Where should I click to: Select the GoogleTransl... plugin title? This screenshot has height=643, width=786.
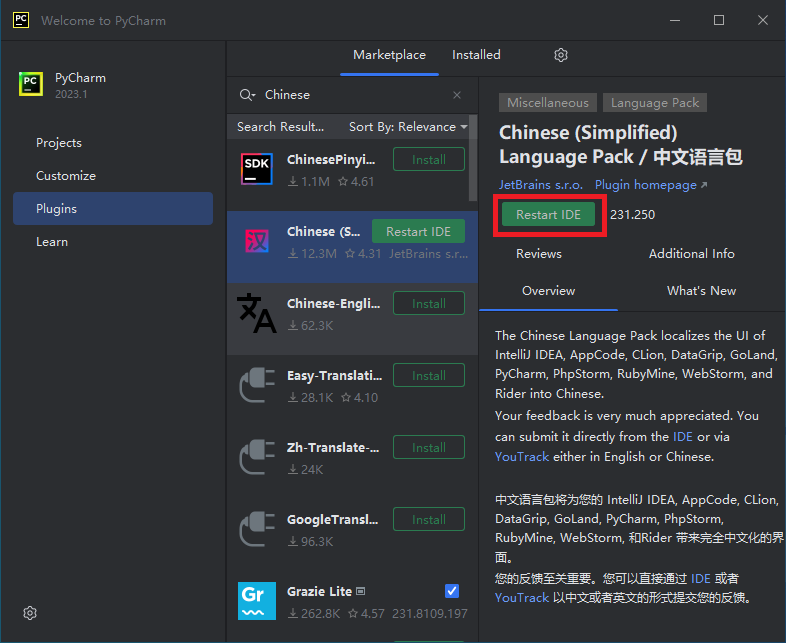coord(332,520)
